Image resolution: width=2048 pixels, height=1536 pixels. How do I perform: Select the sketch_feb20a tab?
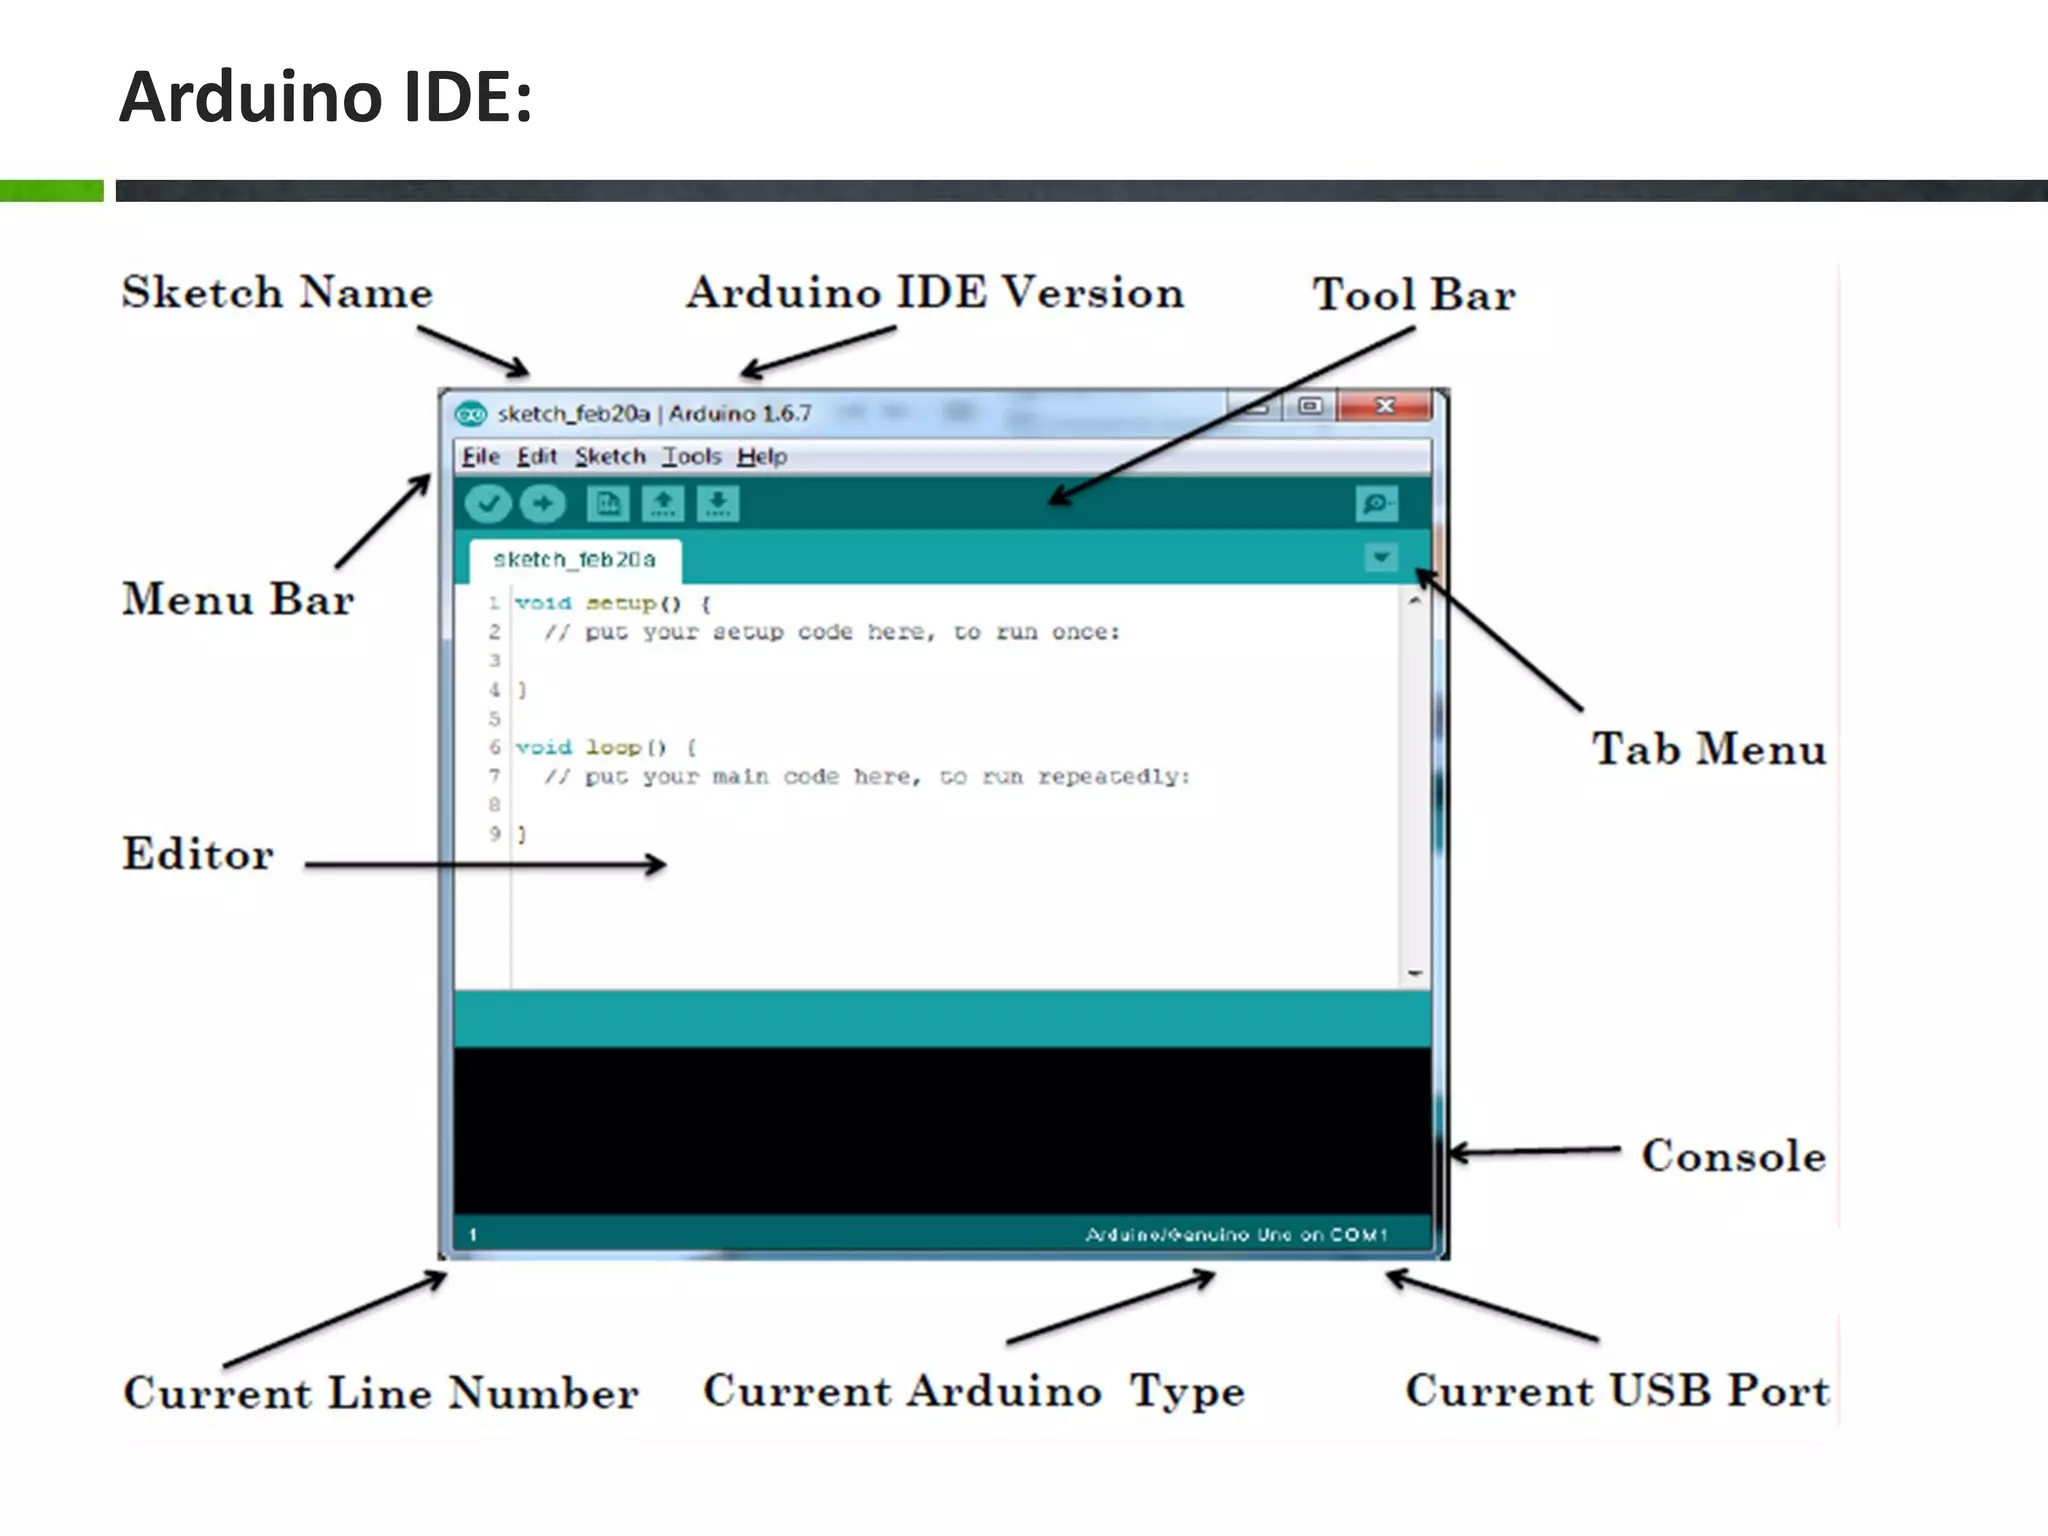[x=575, y=560]
